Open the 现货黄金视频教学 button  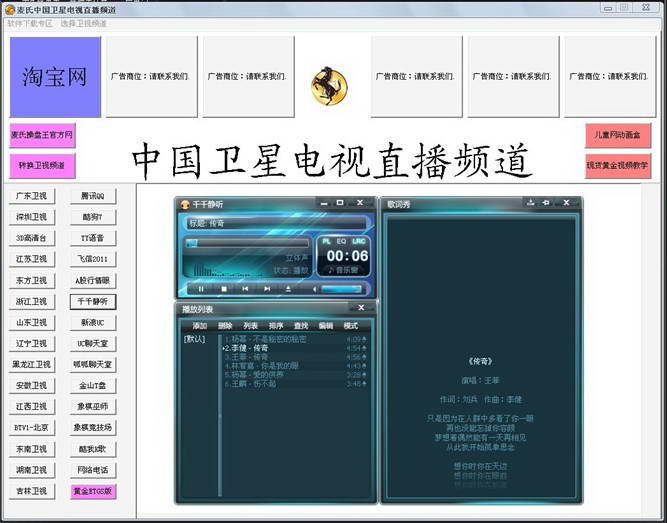(618, 166)
